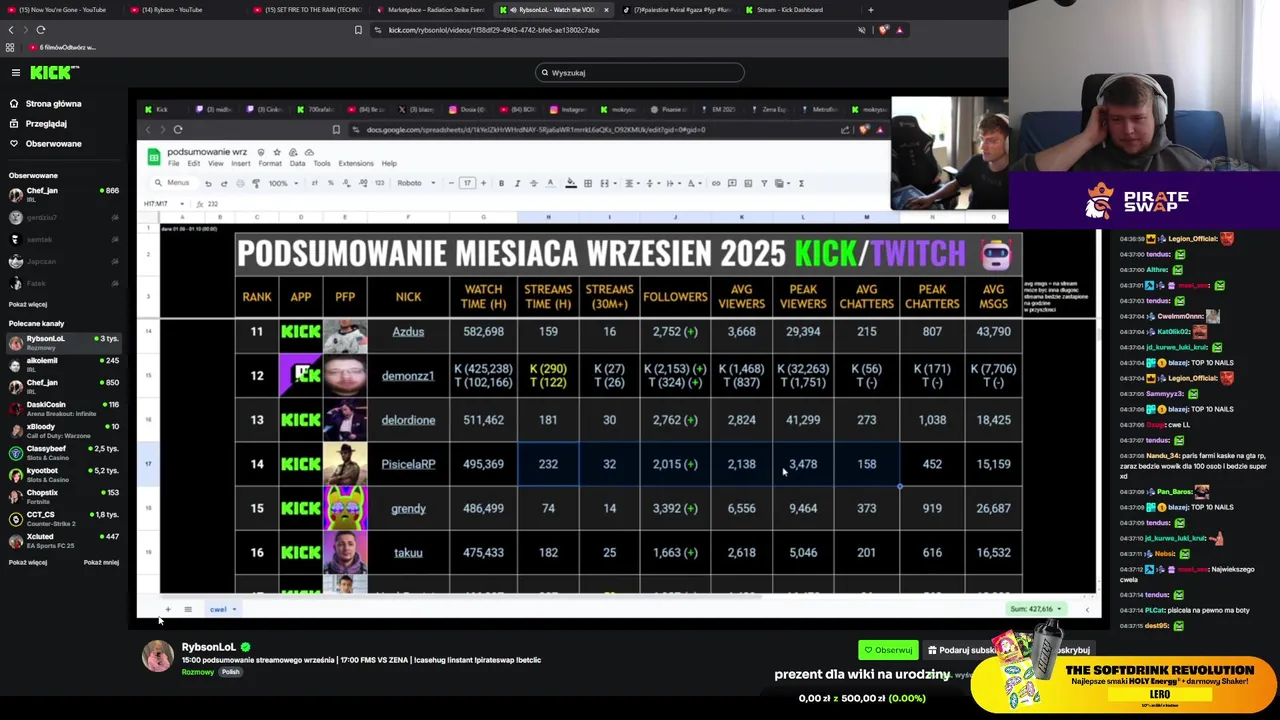Open the Format menu in Sheets
This screenshot has height=720, width=1280.
(x=270, y=163)
